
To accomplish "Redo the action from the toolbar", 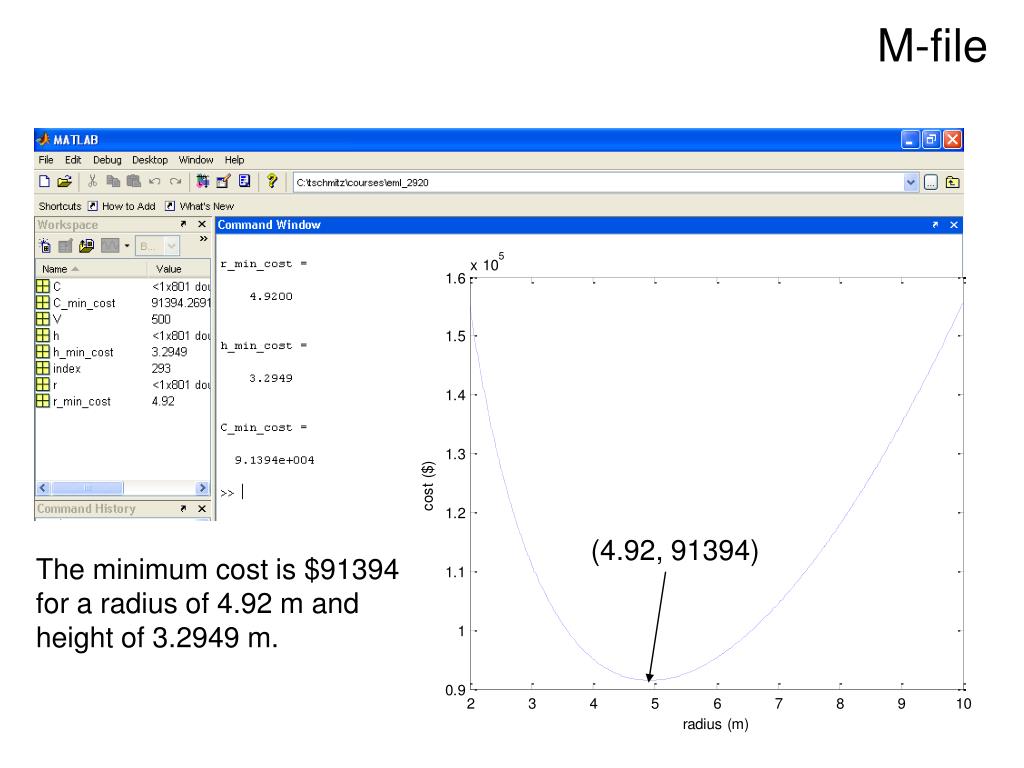I will (x=175, y=182).
